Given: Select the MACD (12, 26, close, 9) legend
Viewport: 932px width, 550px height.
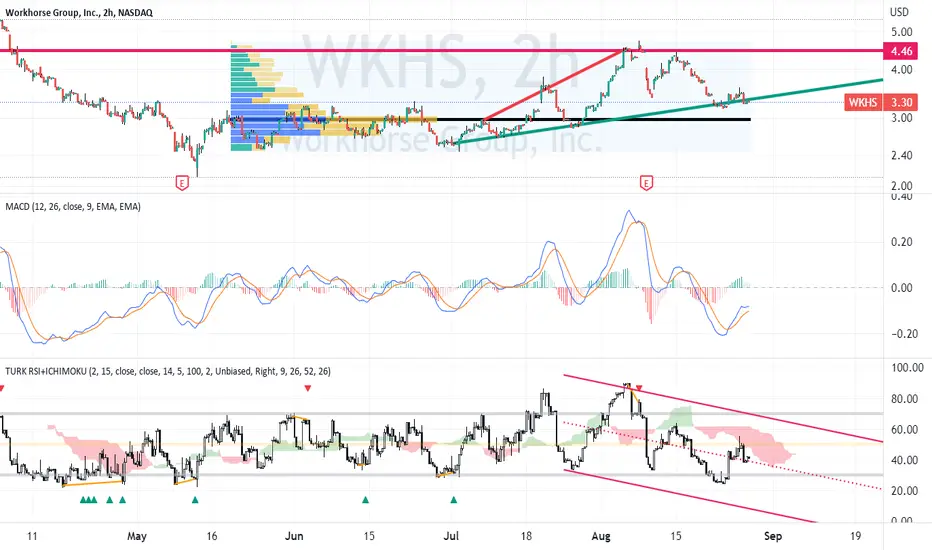Looking at the screenshot, I should [73, 207].
